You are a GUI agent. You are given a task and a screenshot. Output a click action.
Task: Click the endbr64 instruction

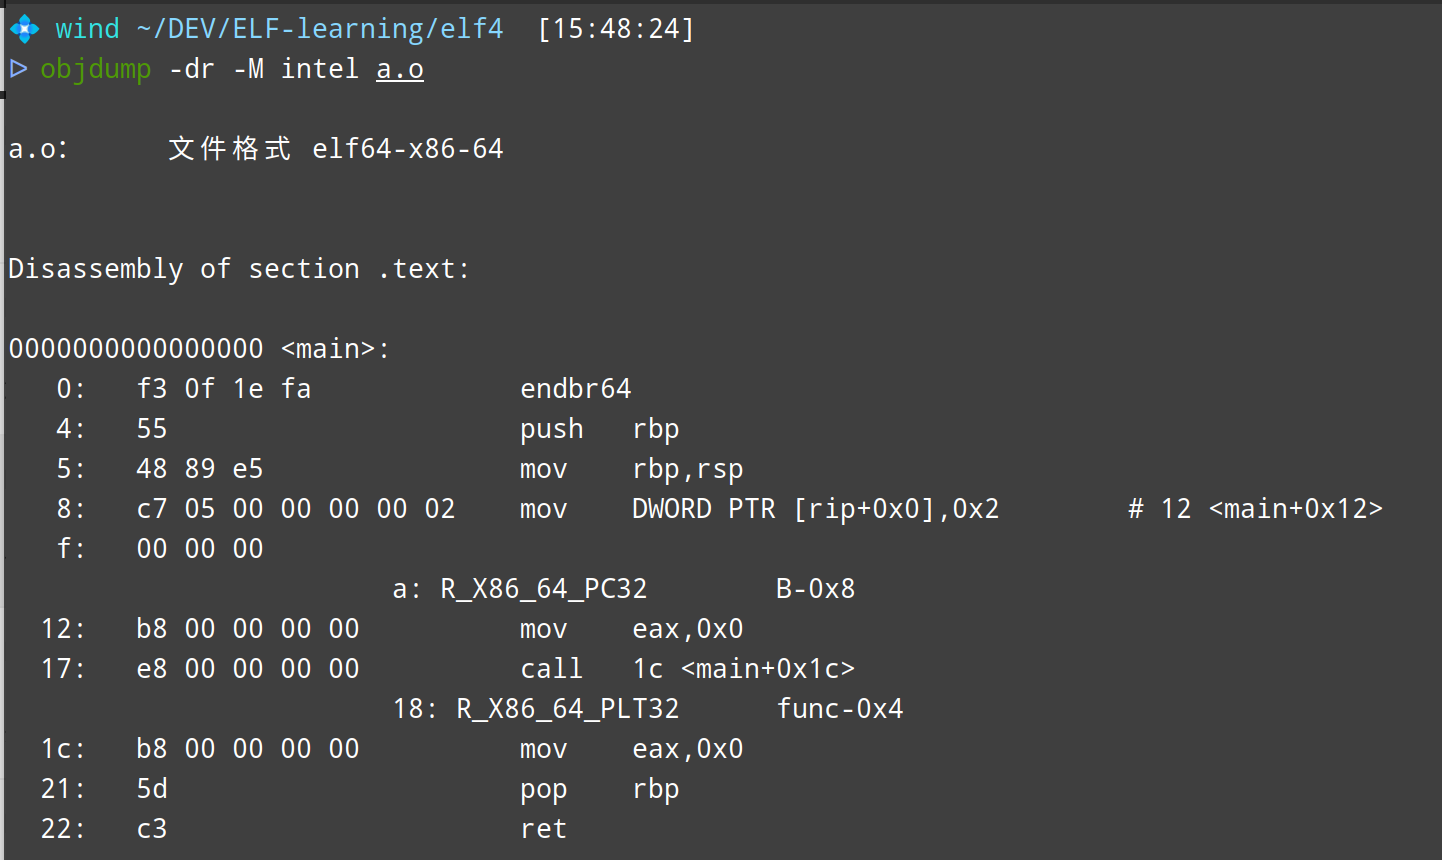(576, 389)
